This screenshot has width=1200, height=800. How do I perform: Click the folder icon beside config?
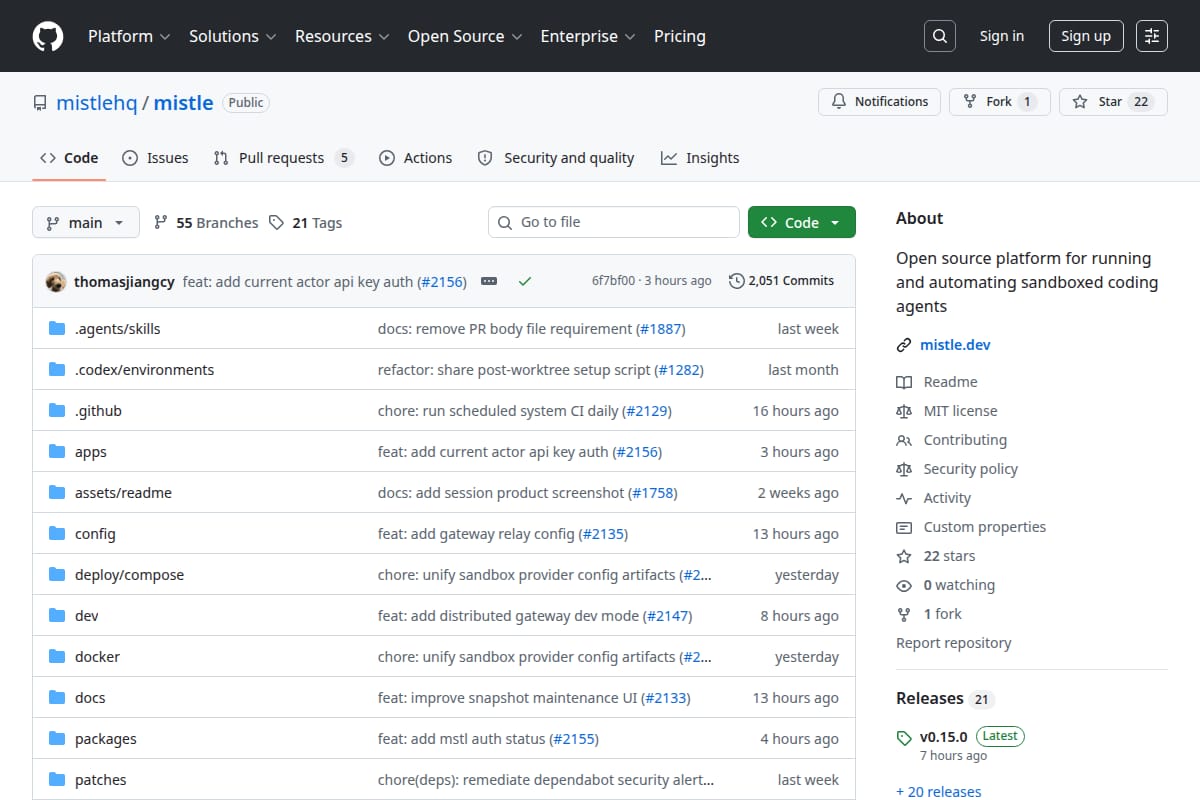(x=57, y=534)
